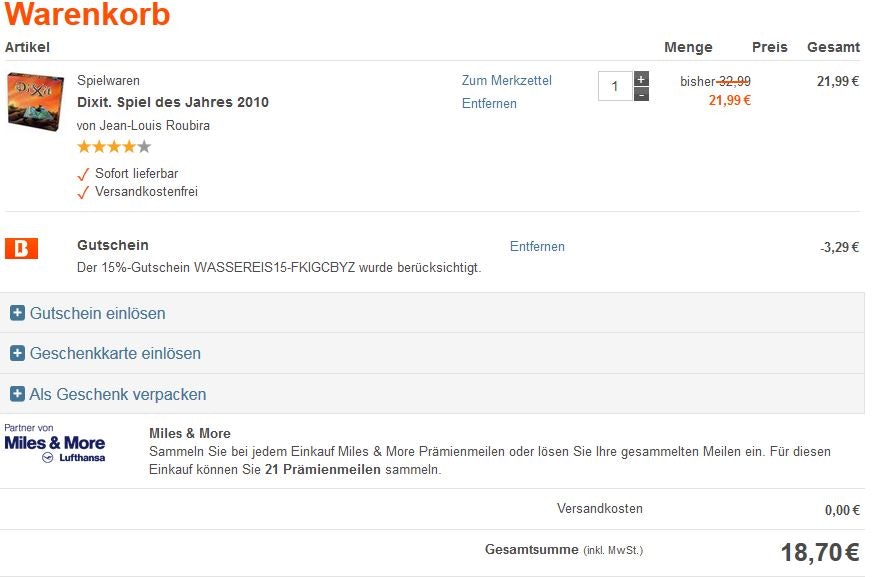Click the plus icon next to Gutschein einlösen
883x577 pixels.
pos(17,313)
